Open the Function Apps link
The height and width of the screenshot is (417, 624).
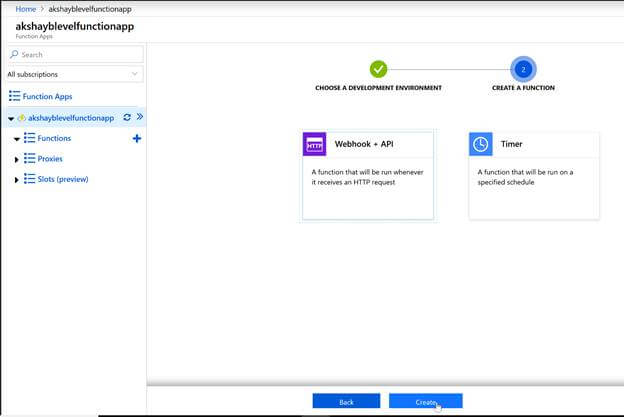tap(47, 96)
